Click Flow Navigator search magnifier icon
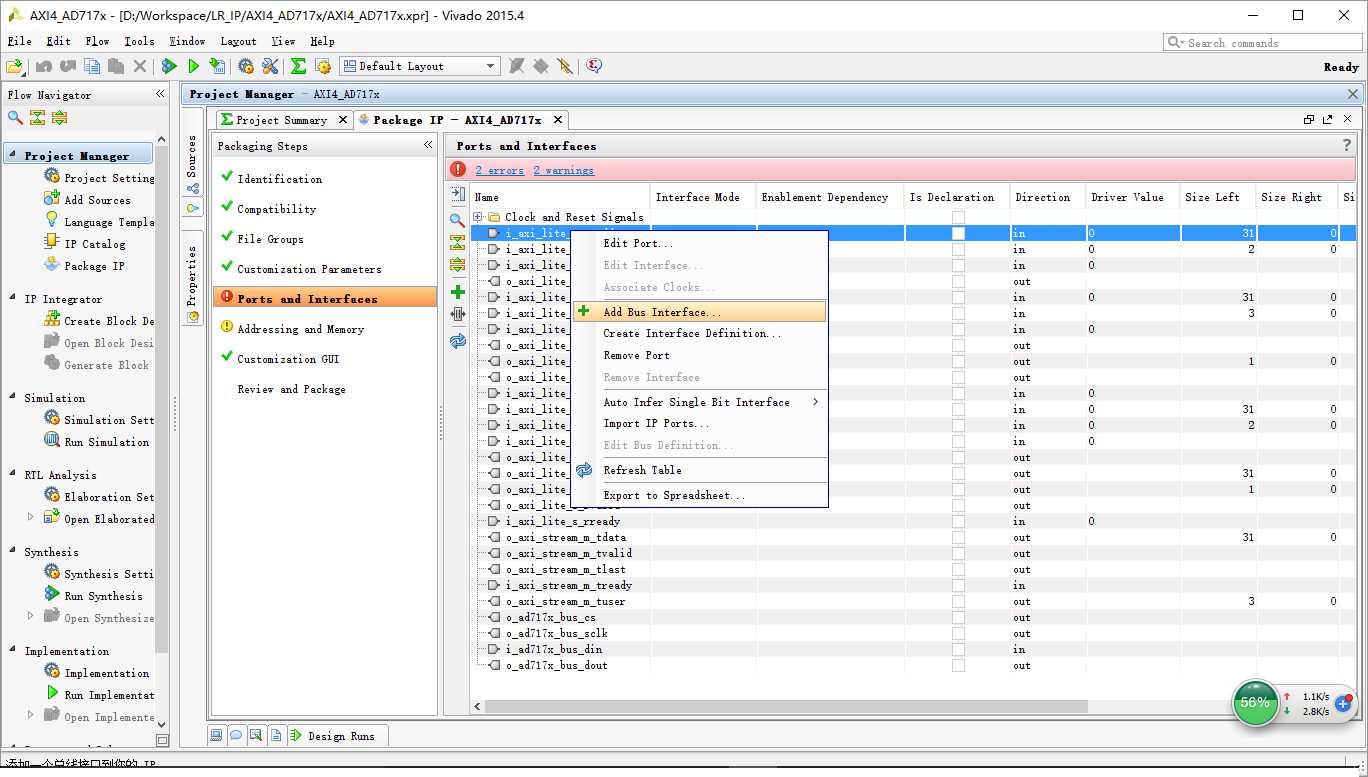This screenshot has width=1368, height=777. coord(15,118)
